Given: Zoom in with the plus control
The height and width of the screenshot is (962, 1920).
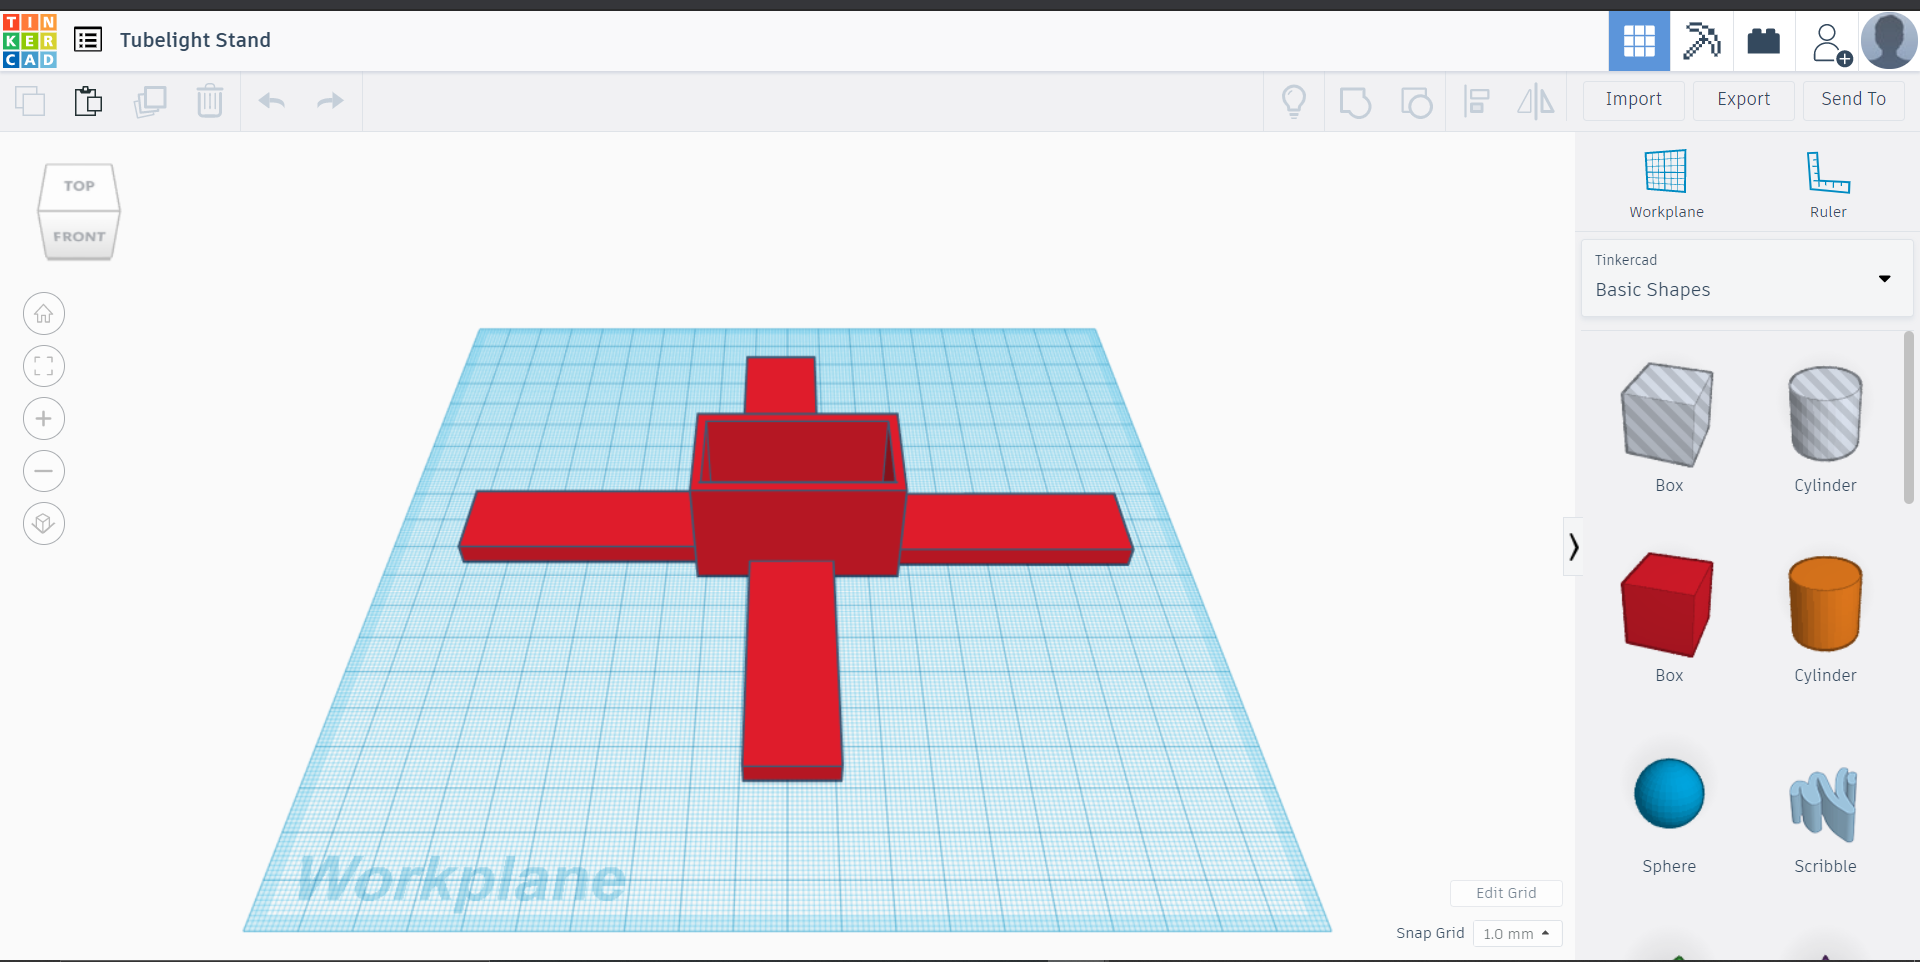Looking at the screenshot, I should (x=43, y=418).
